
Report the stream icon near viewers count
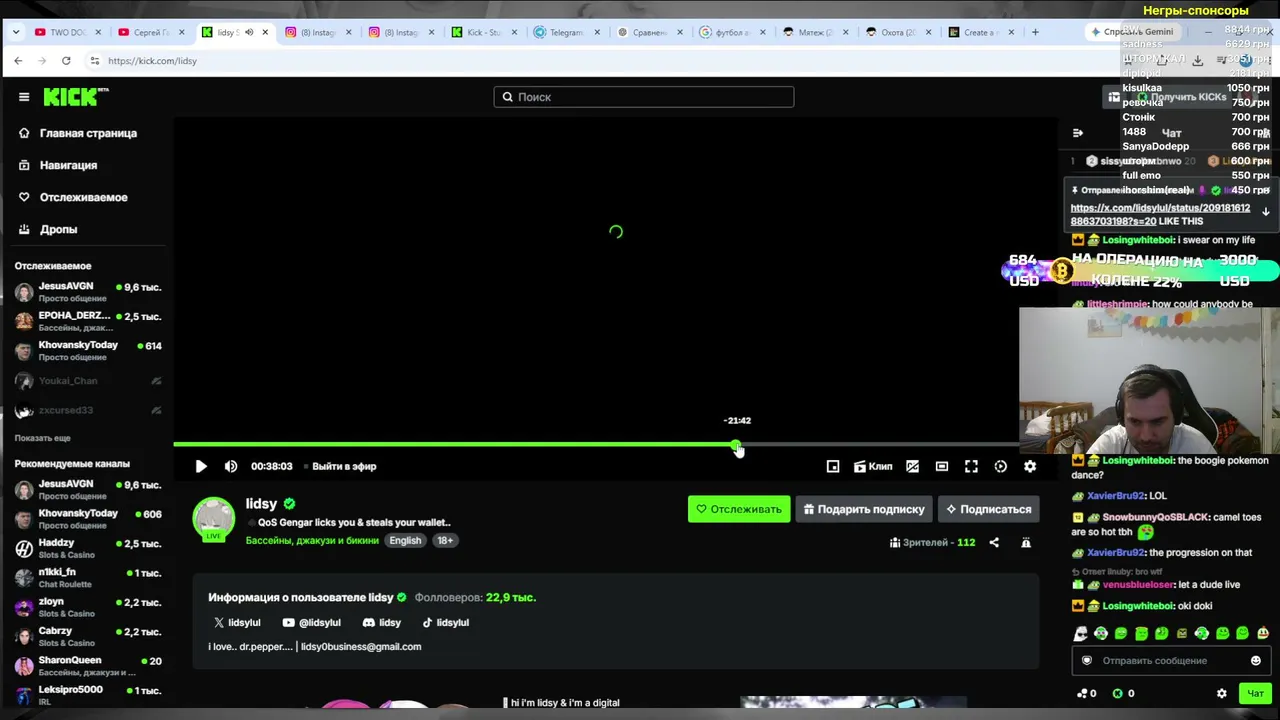[x=1026, y=542]
